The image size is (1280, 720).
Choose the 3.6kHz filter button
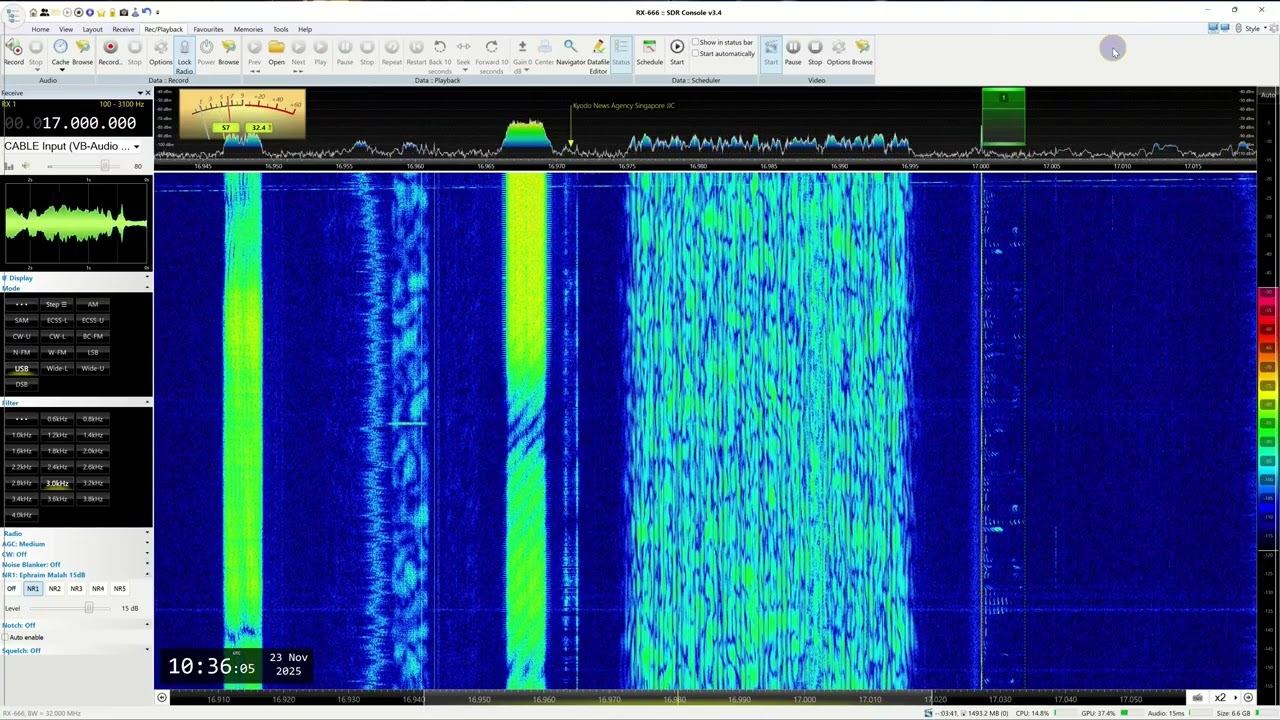point(57,499)
